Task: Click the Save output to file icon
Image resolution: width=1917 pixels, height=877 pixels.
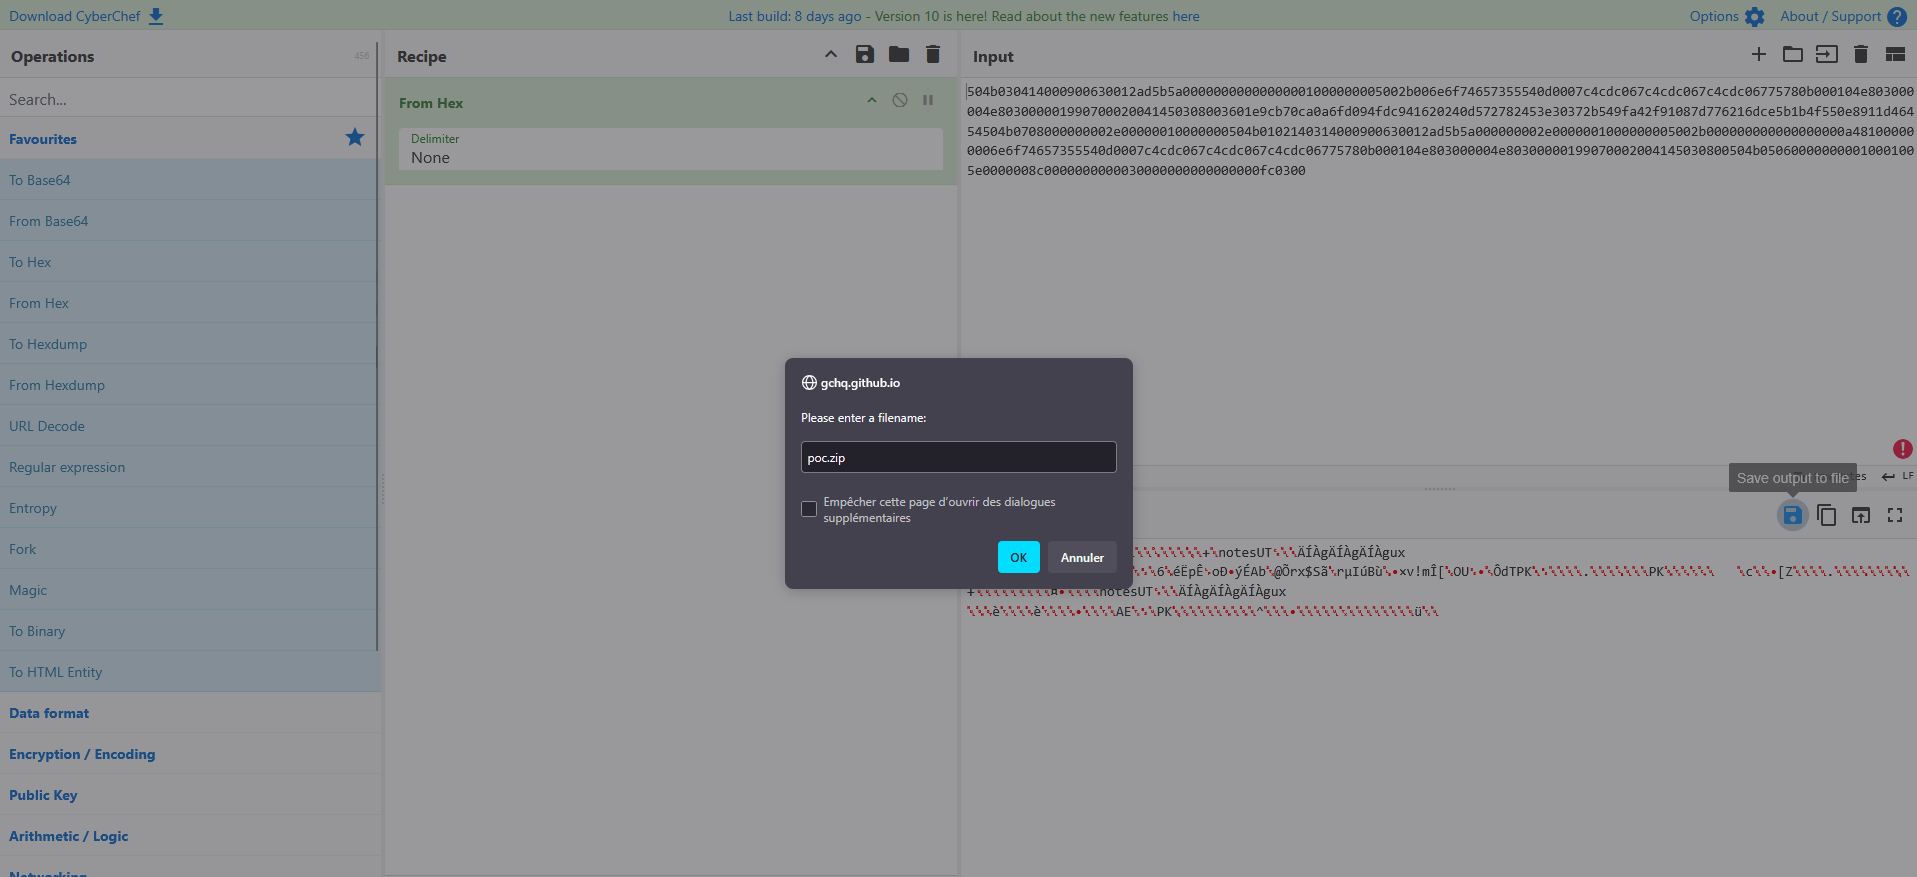Action: tap(1792, 515)
